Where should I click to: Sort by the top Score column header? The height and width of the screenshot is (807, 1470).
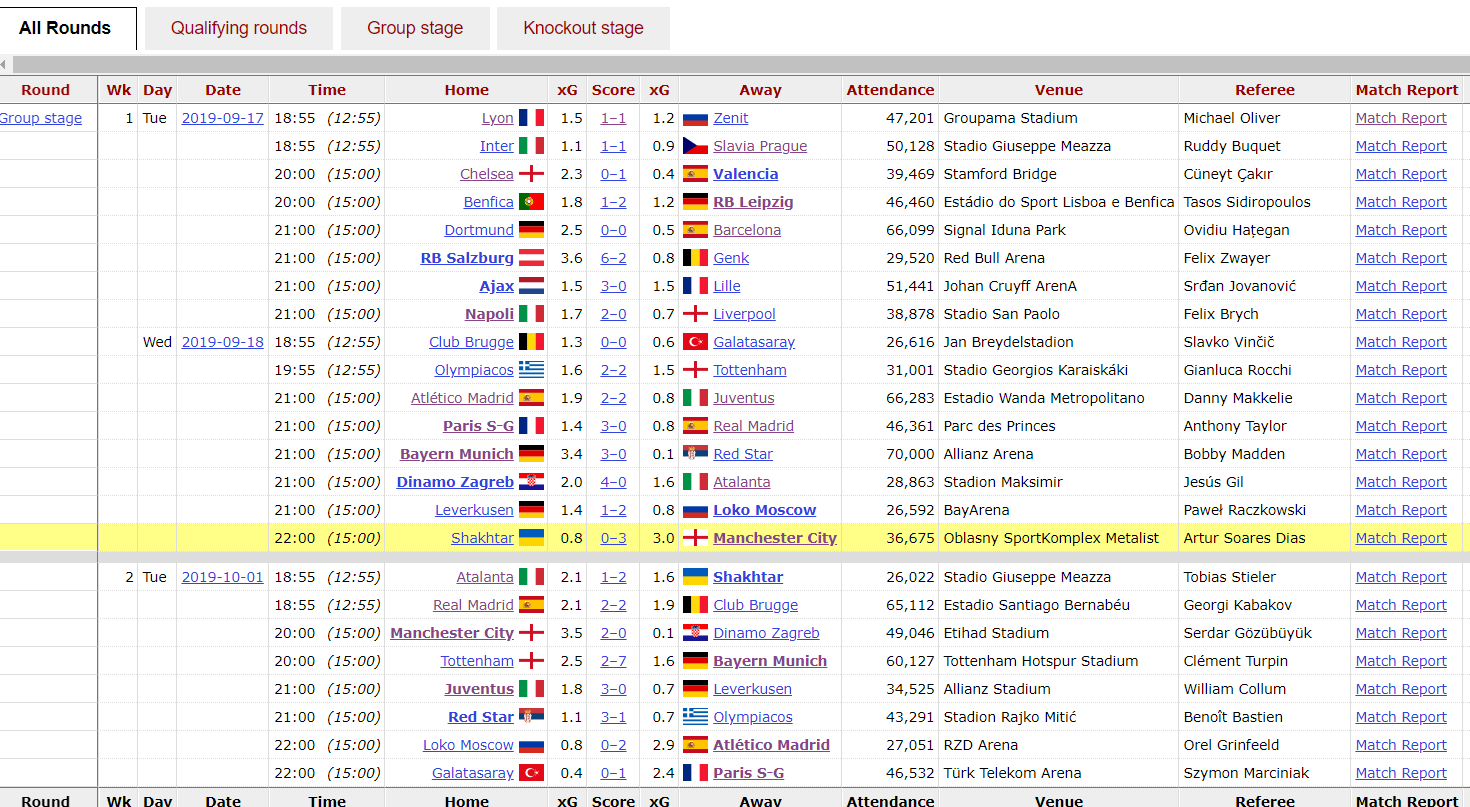click(613, 90)
